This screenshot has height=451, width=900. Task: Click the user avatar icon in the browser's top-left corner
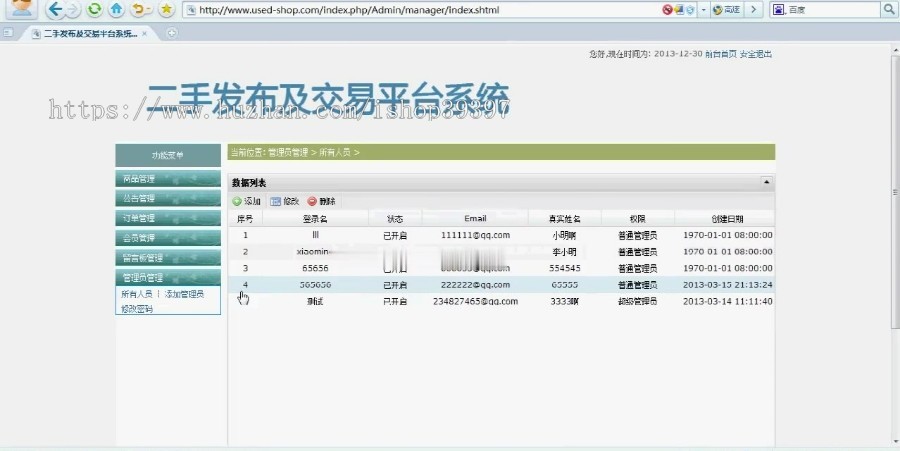coord(22,8)
